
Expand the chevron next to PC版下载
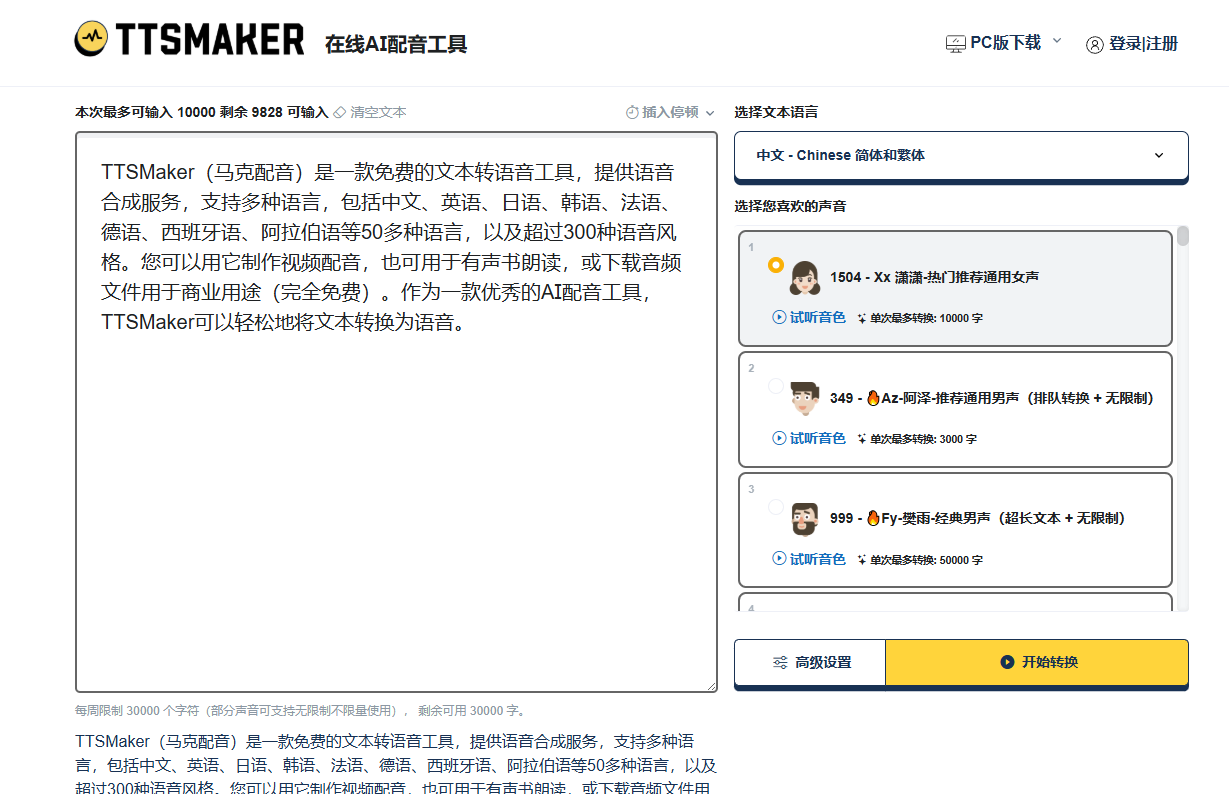(x=1057, y=42)
